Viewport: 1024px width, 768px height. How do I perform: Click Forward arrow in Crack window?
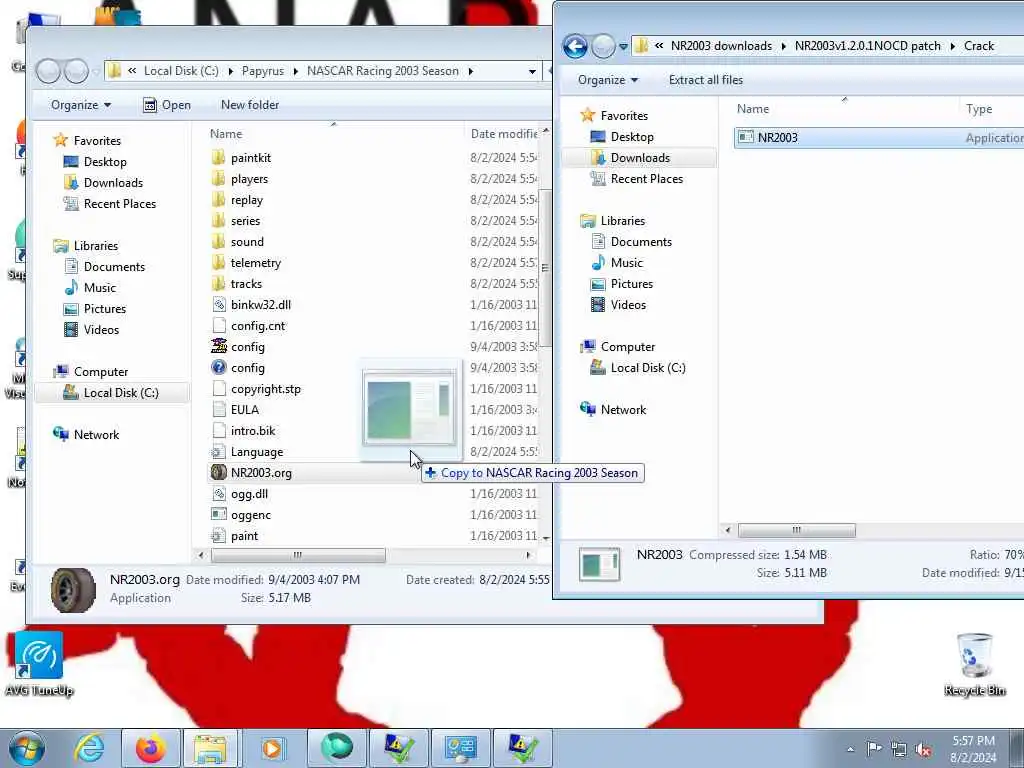[603, 46]
